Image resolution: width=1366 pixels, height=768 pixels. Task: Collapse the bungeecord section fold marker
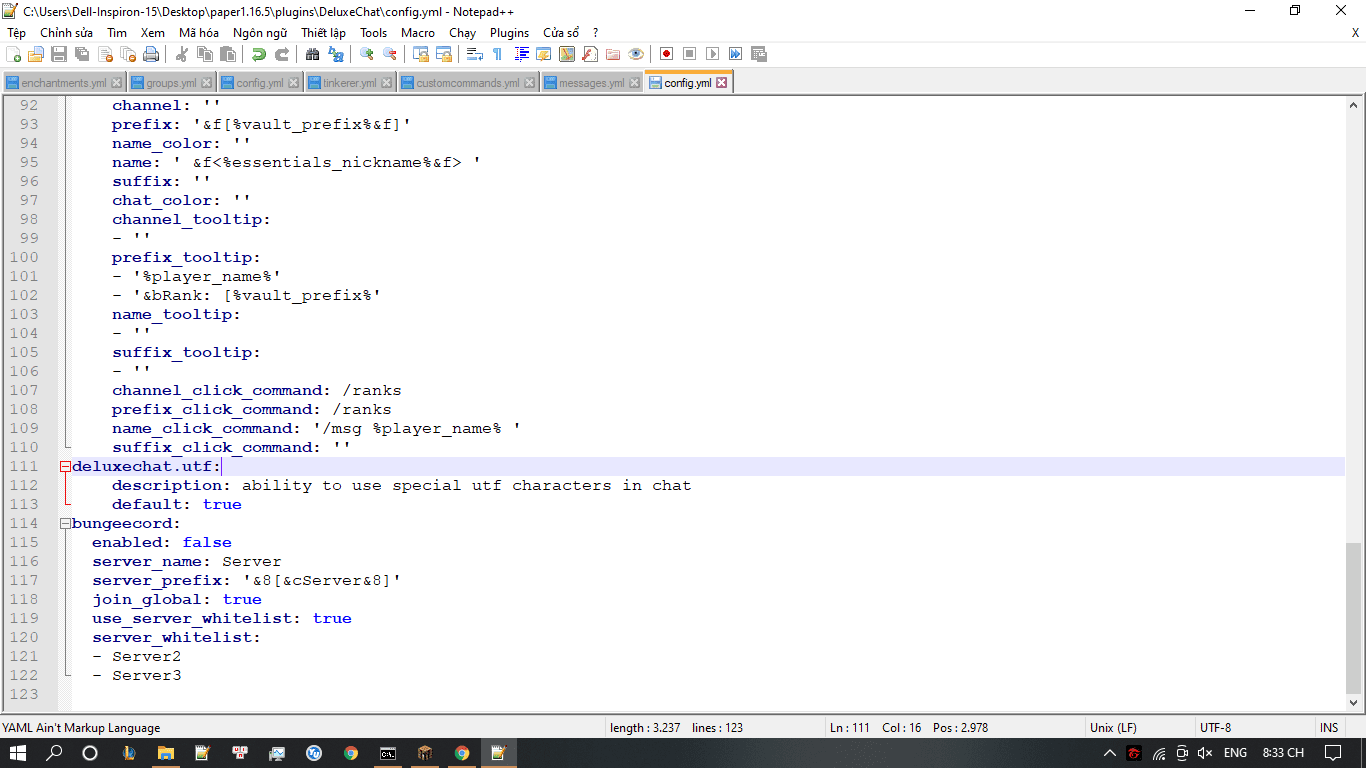pyautogui.click(x=65, y=524)
